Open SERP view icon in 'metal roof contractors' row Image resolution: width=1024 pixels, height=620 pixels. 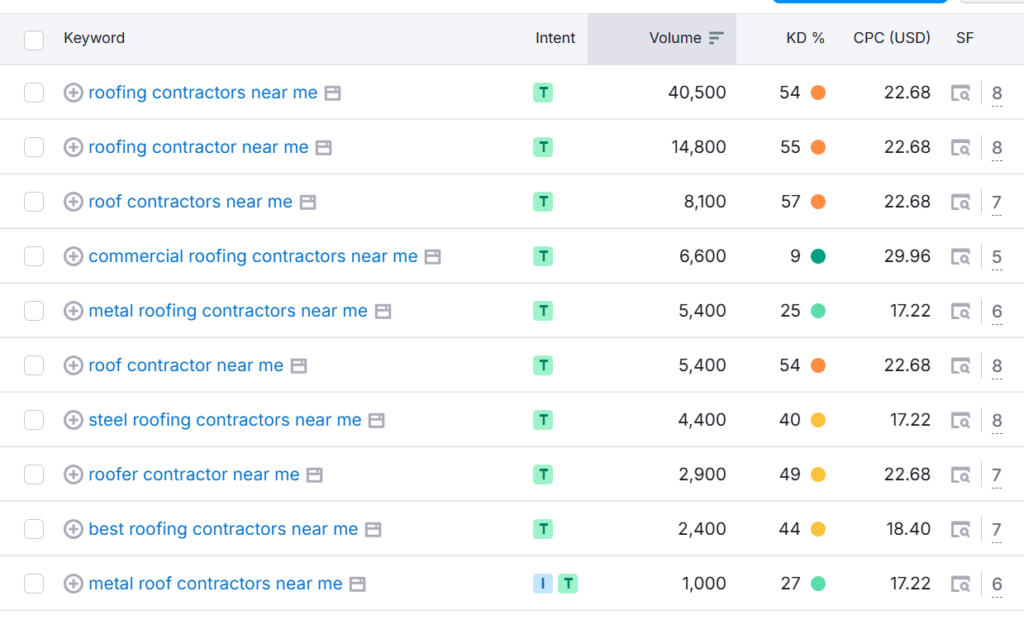pyautogui.click(x=961, y=585)
